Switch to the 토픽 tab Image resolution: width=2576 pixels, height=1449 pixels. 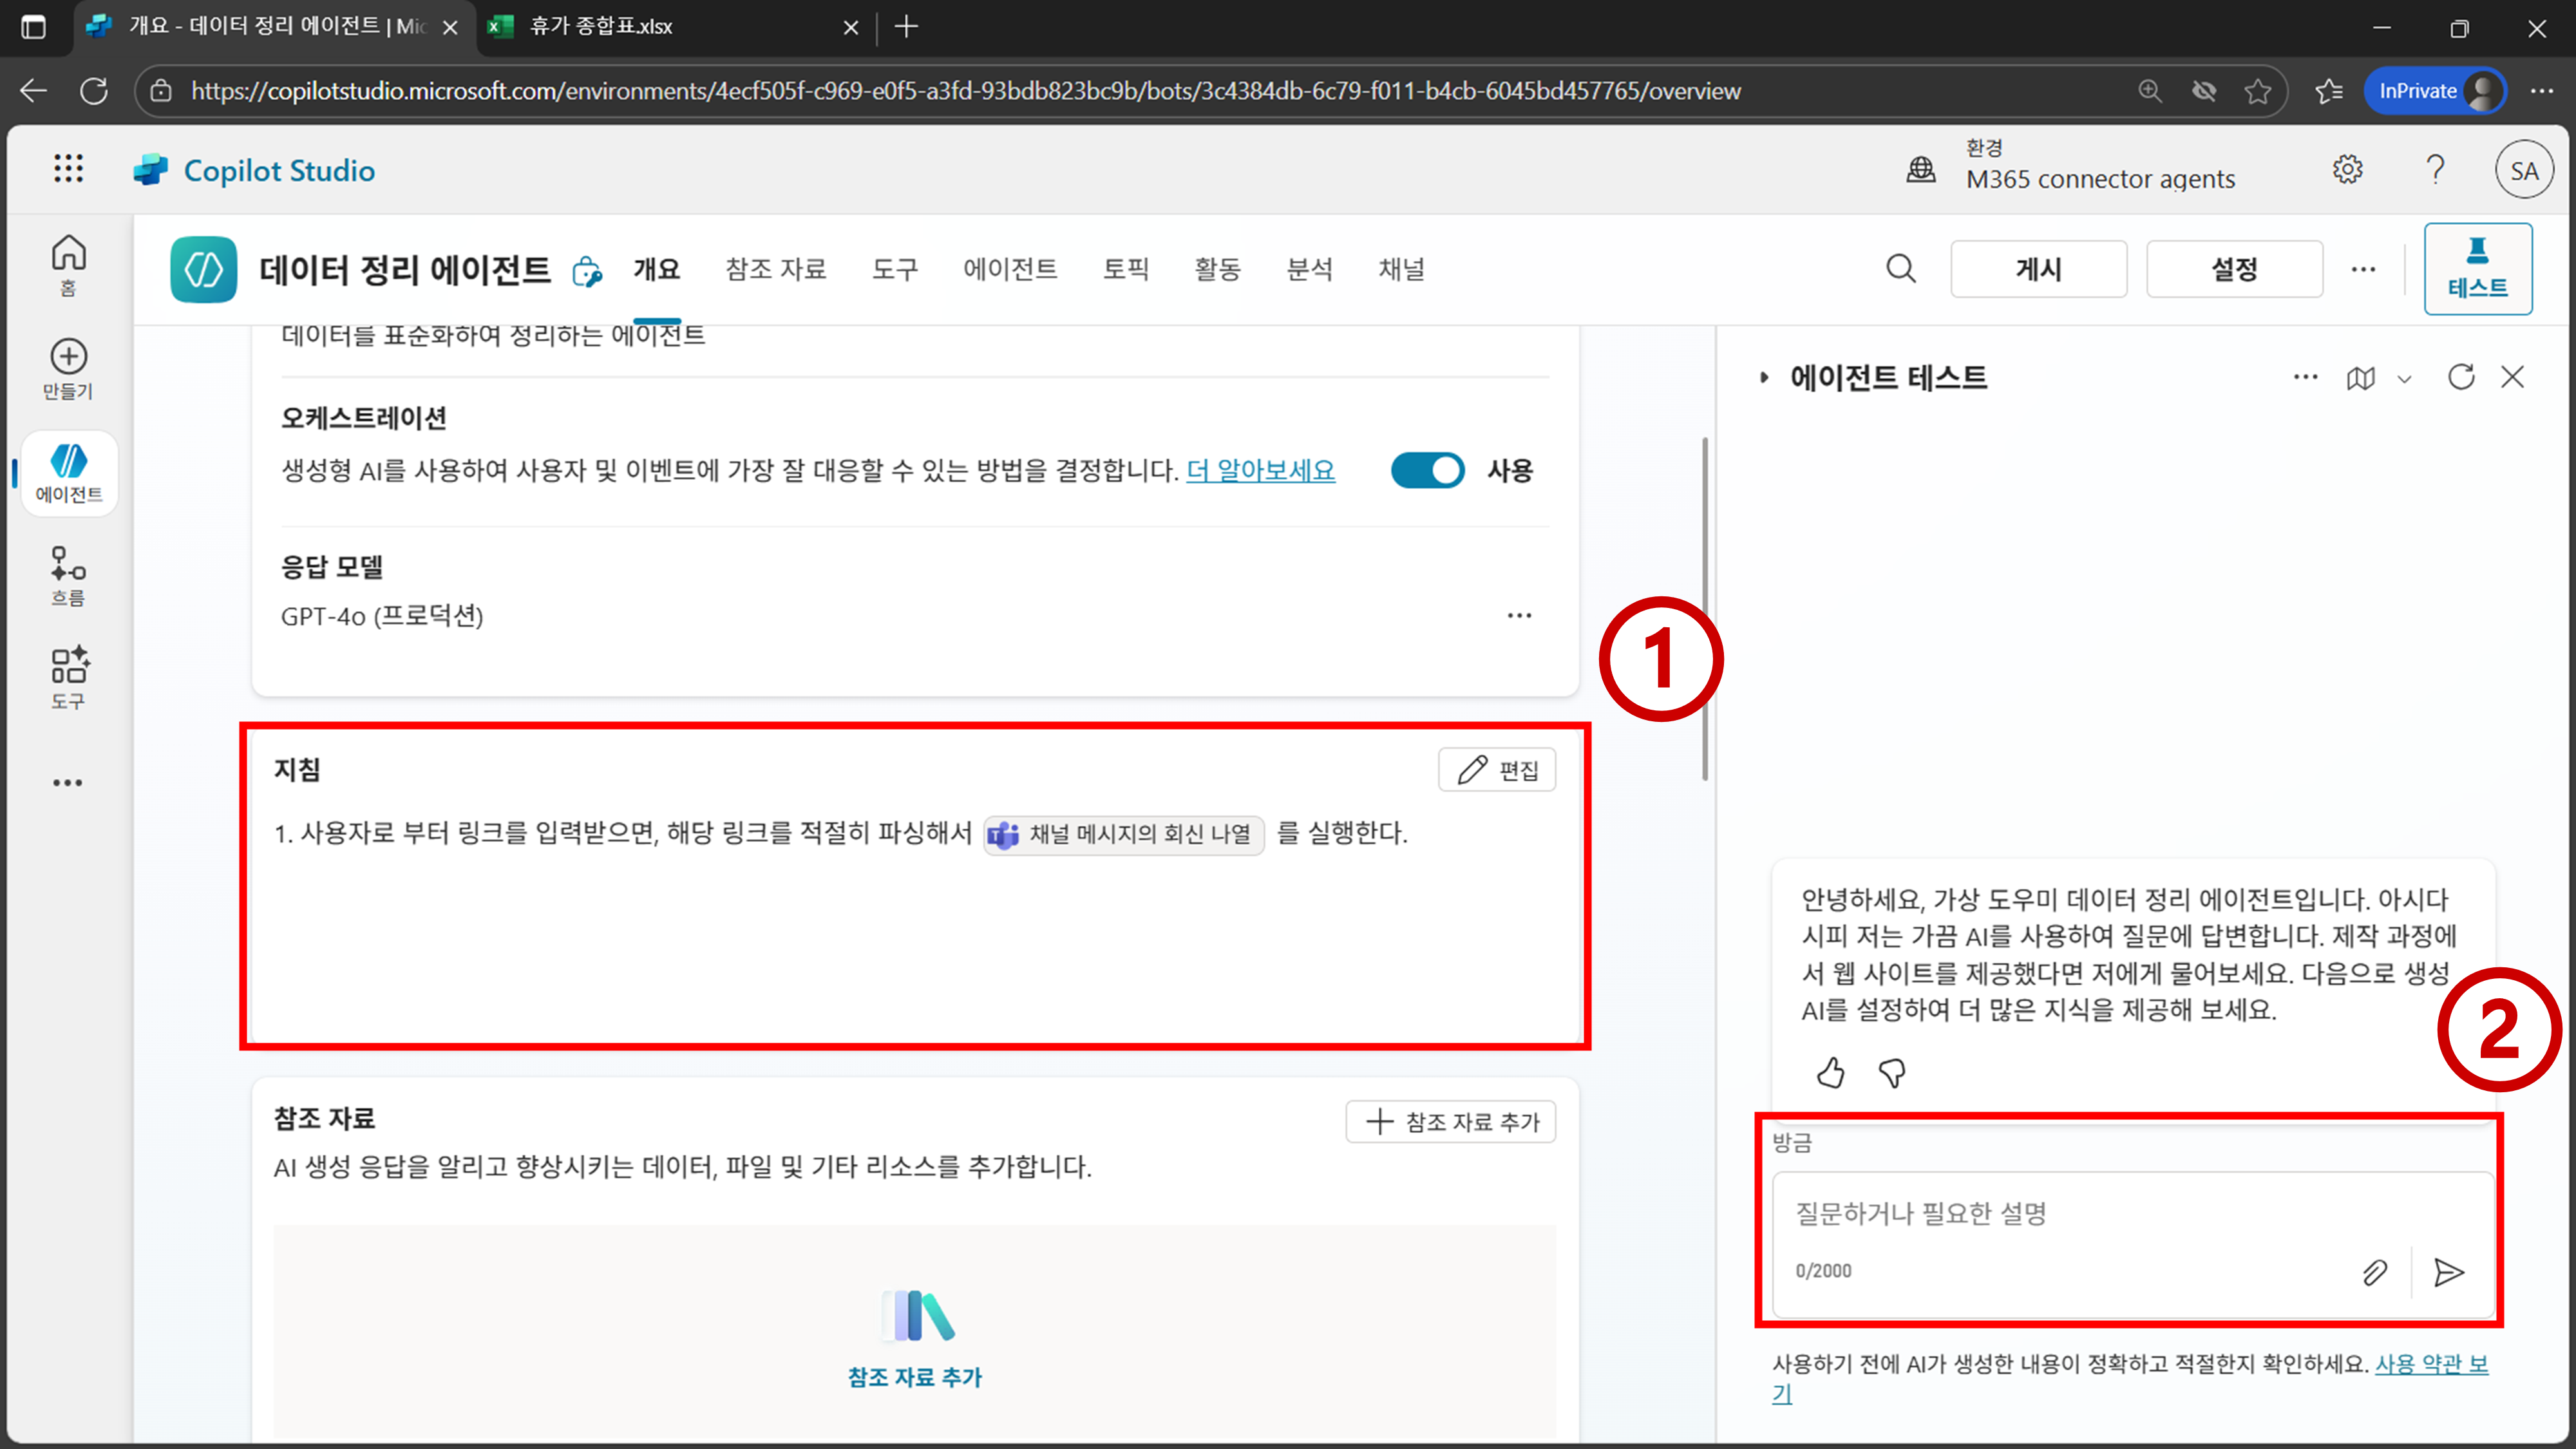(1125, 269)
